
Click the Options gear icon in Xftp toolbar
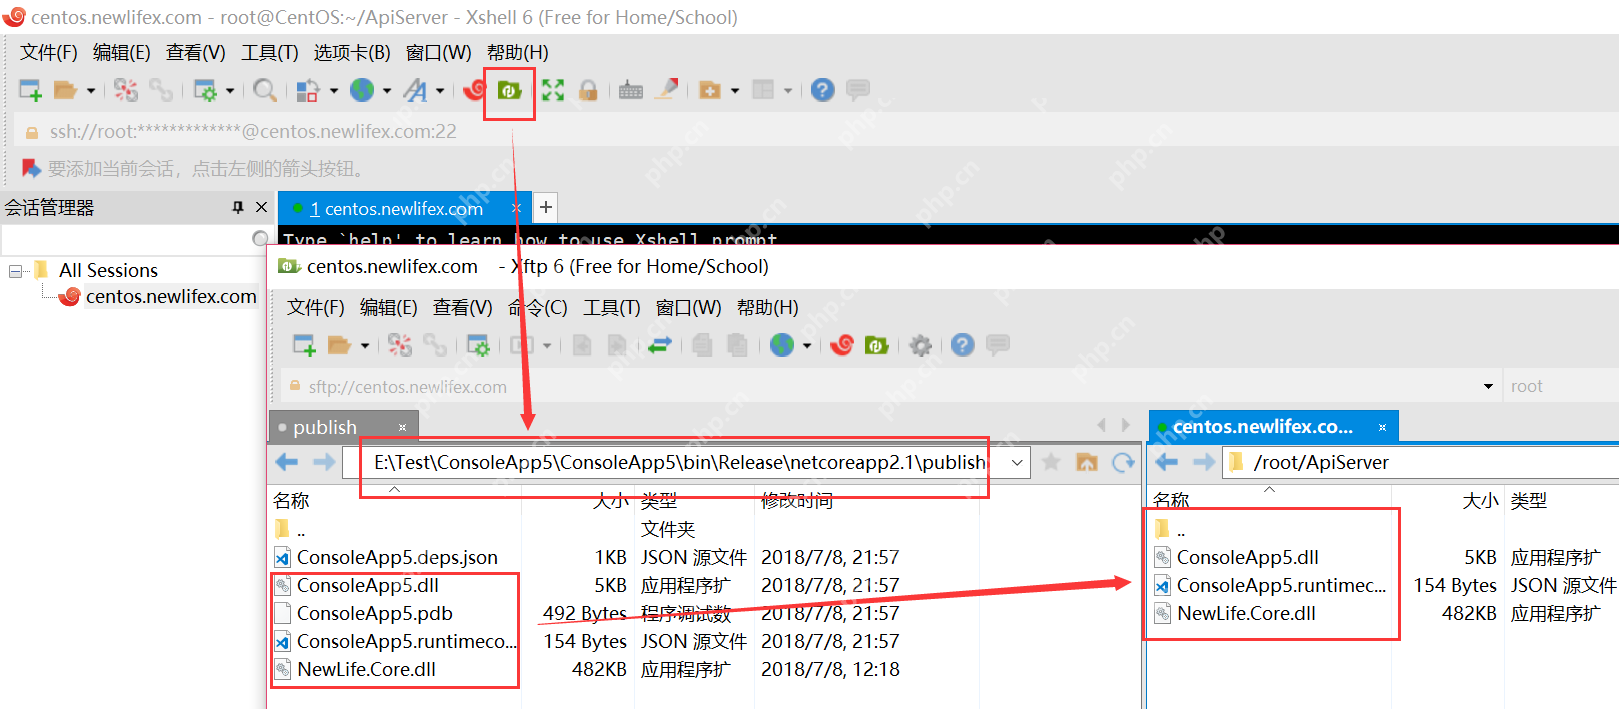[920, 345]
